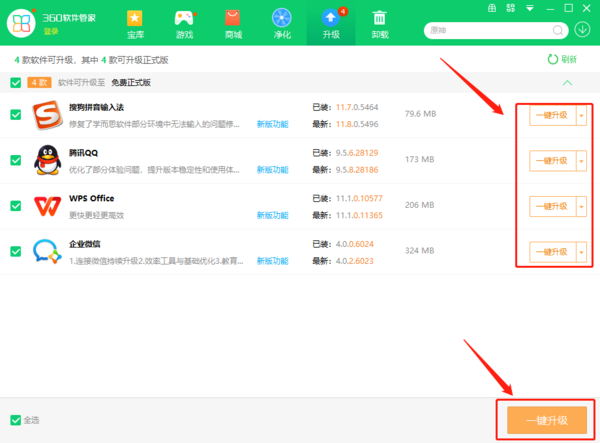Open the dropdown arrow beside WPS Office upgrade button
Image resolution: width=600 pixels, height=443 pixels.
581,206
